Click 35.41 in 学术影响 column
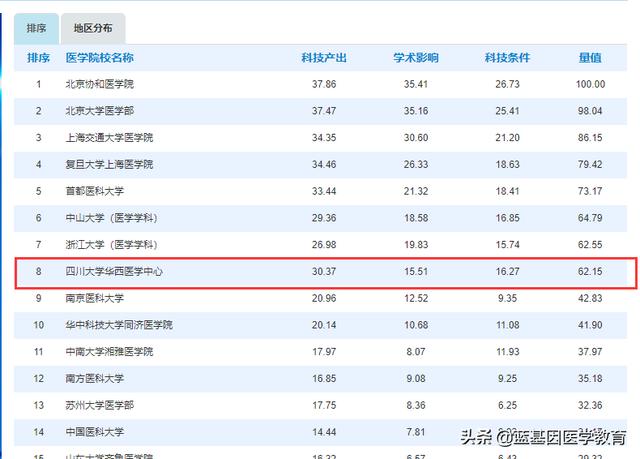This screenshot has width=640, height=459. click(x=416, y=84)
